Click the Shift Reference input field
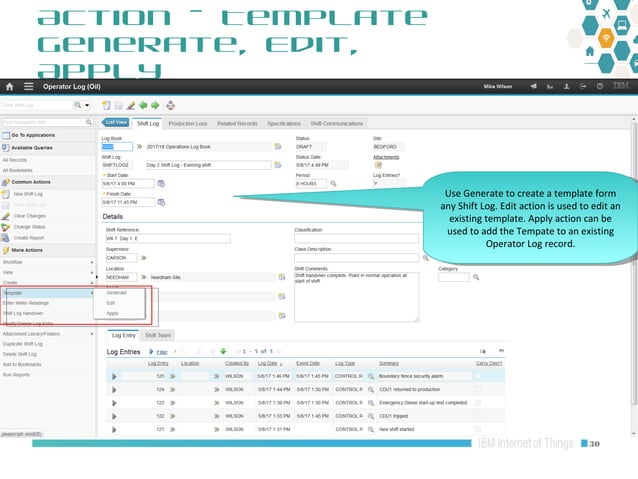Screen dimensions: 638x479 168,238
